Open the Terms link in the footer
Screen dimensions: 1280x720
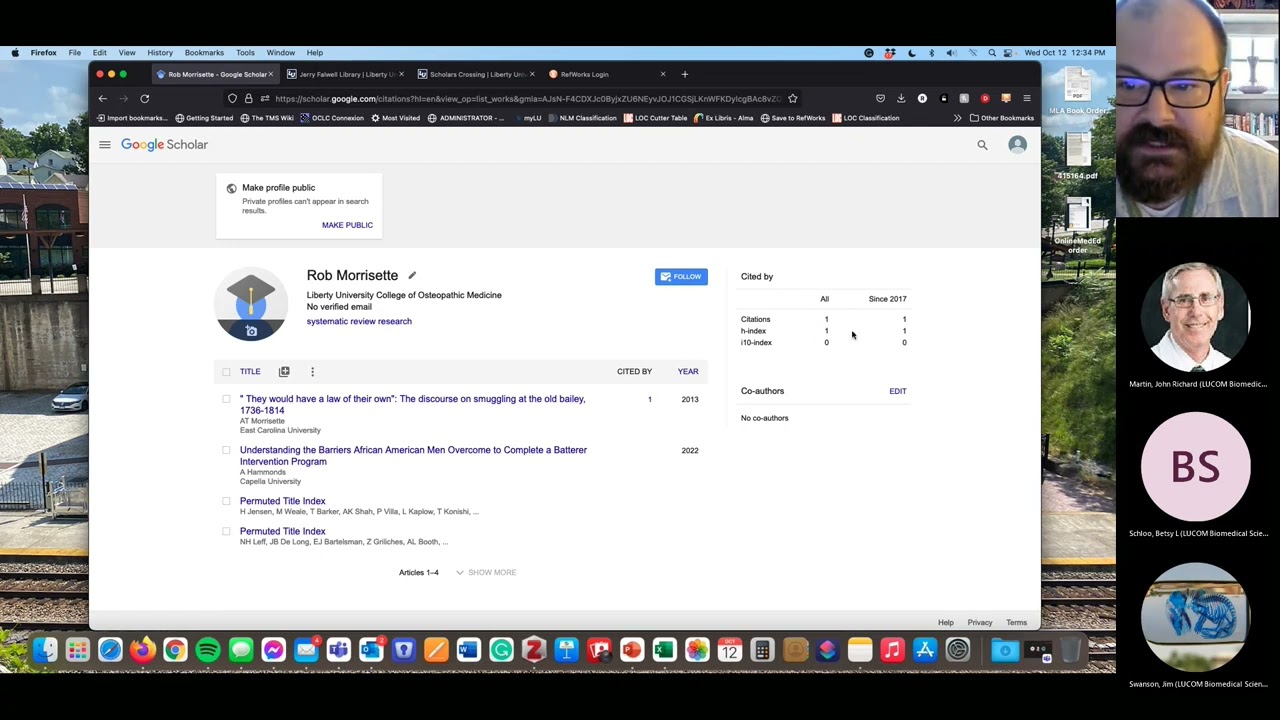coord(1016,623)
